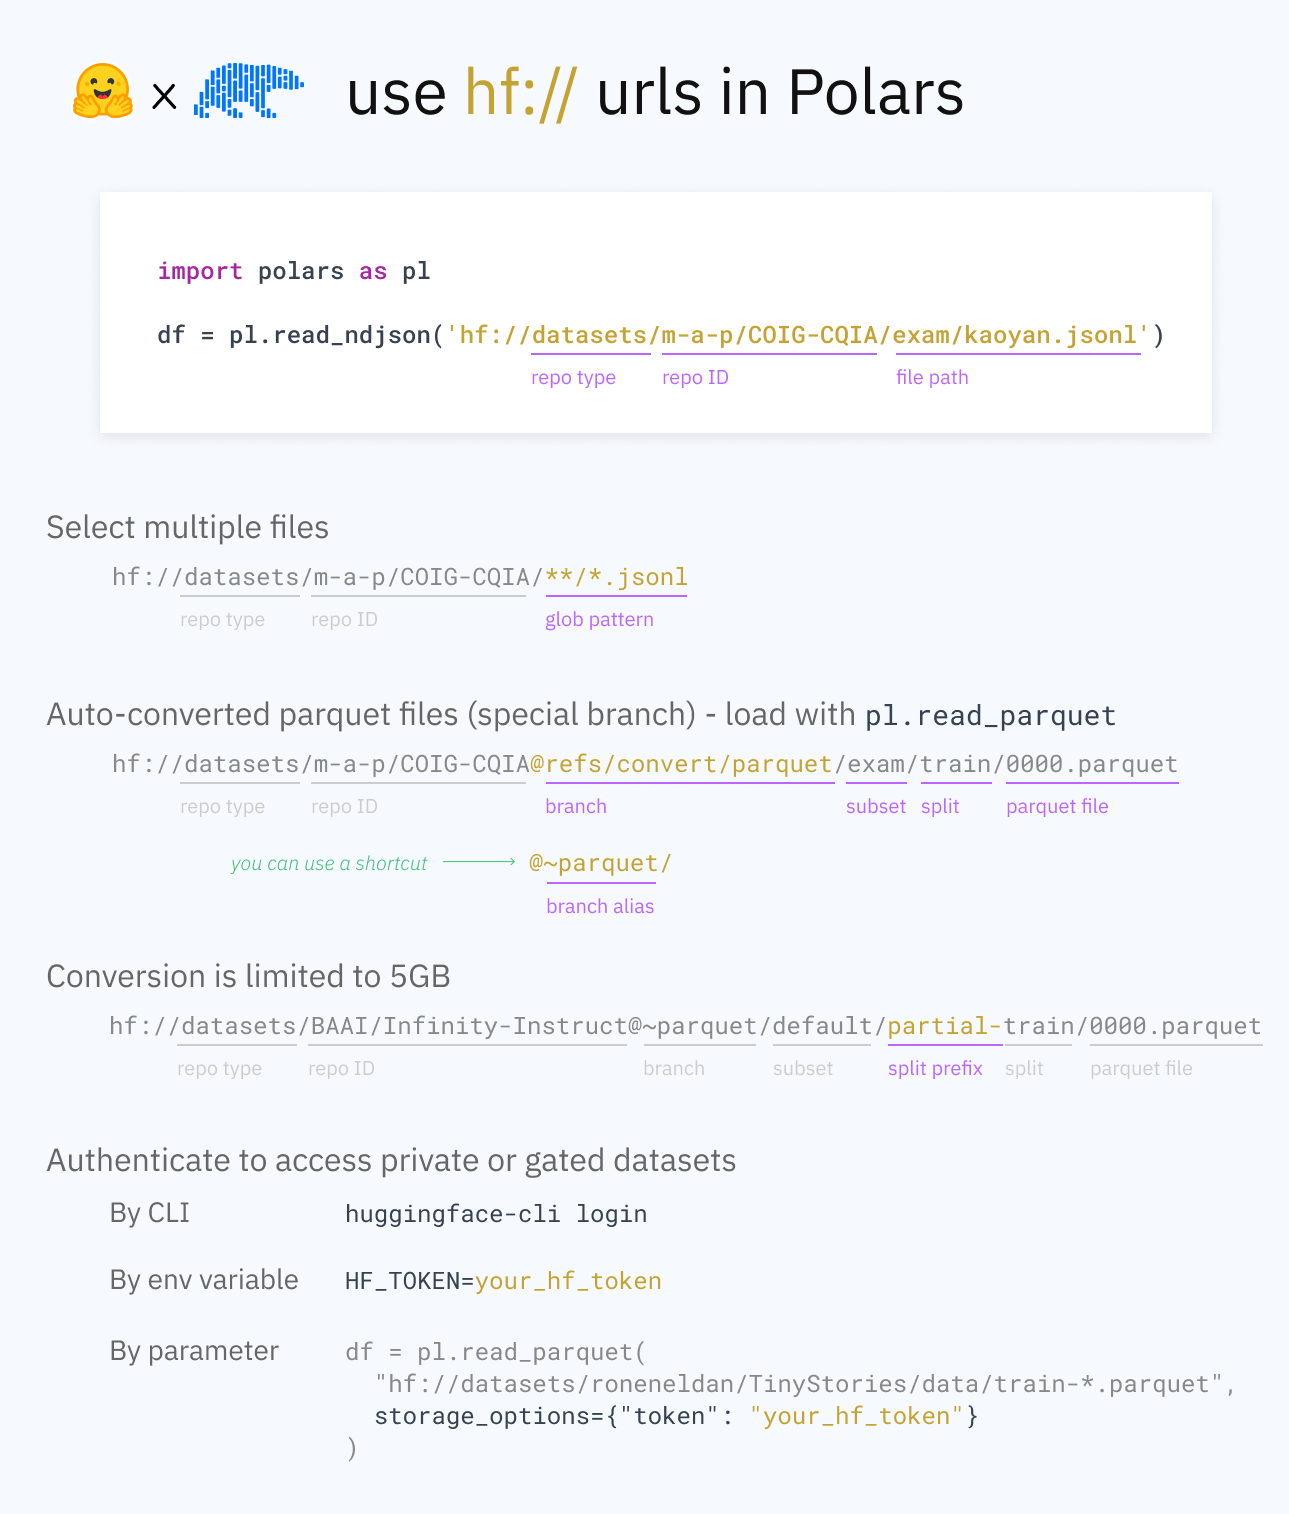Click the '@~parquet/' shortcut text
1289x1514 pixels.
point(600,863)
